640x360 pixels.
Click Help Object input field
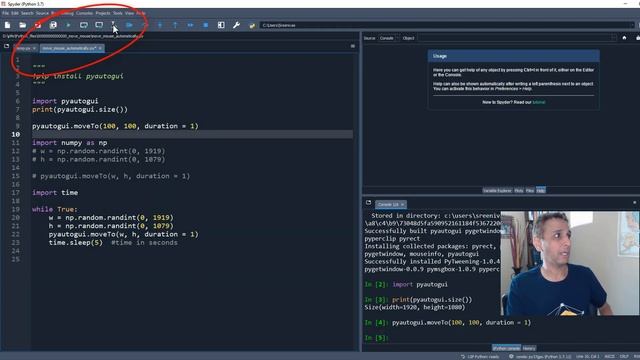click(x=517, y=38)
